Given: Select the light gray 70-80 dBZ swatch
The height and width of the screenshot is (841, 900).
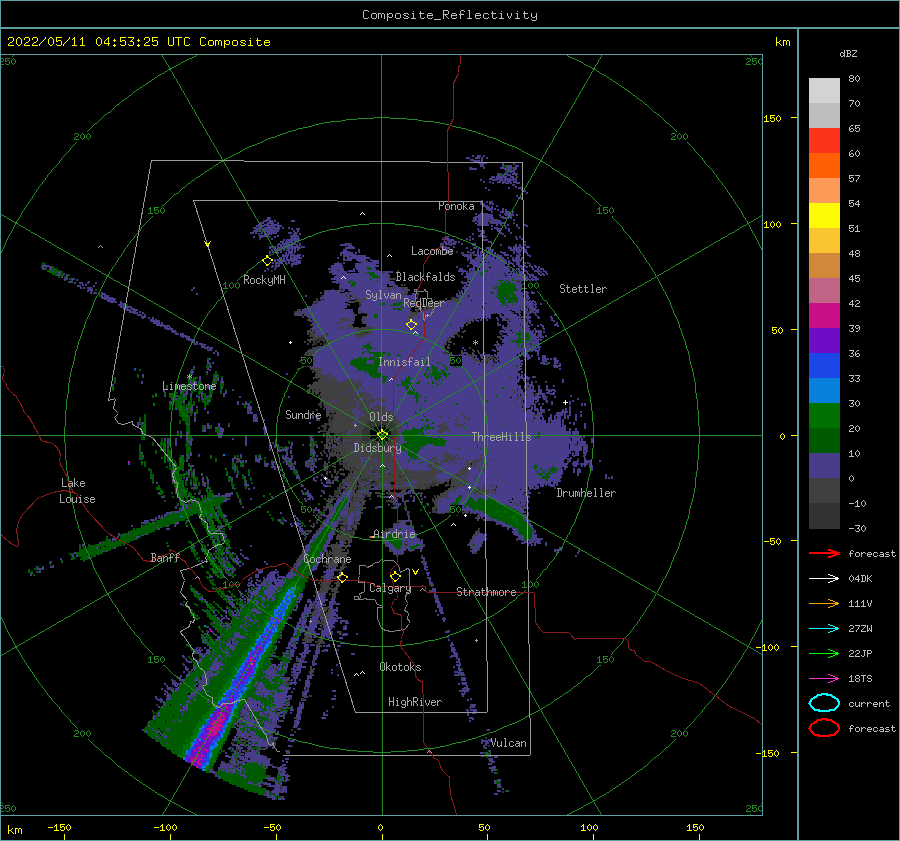Looking at the screenshot, I should coord(824,91).
